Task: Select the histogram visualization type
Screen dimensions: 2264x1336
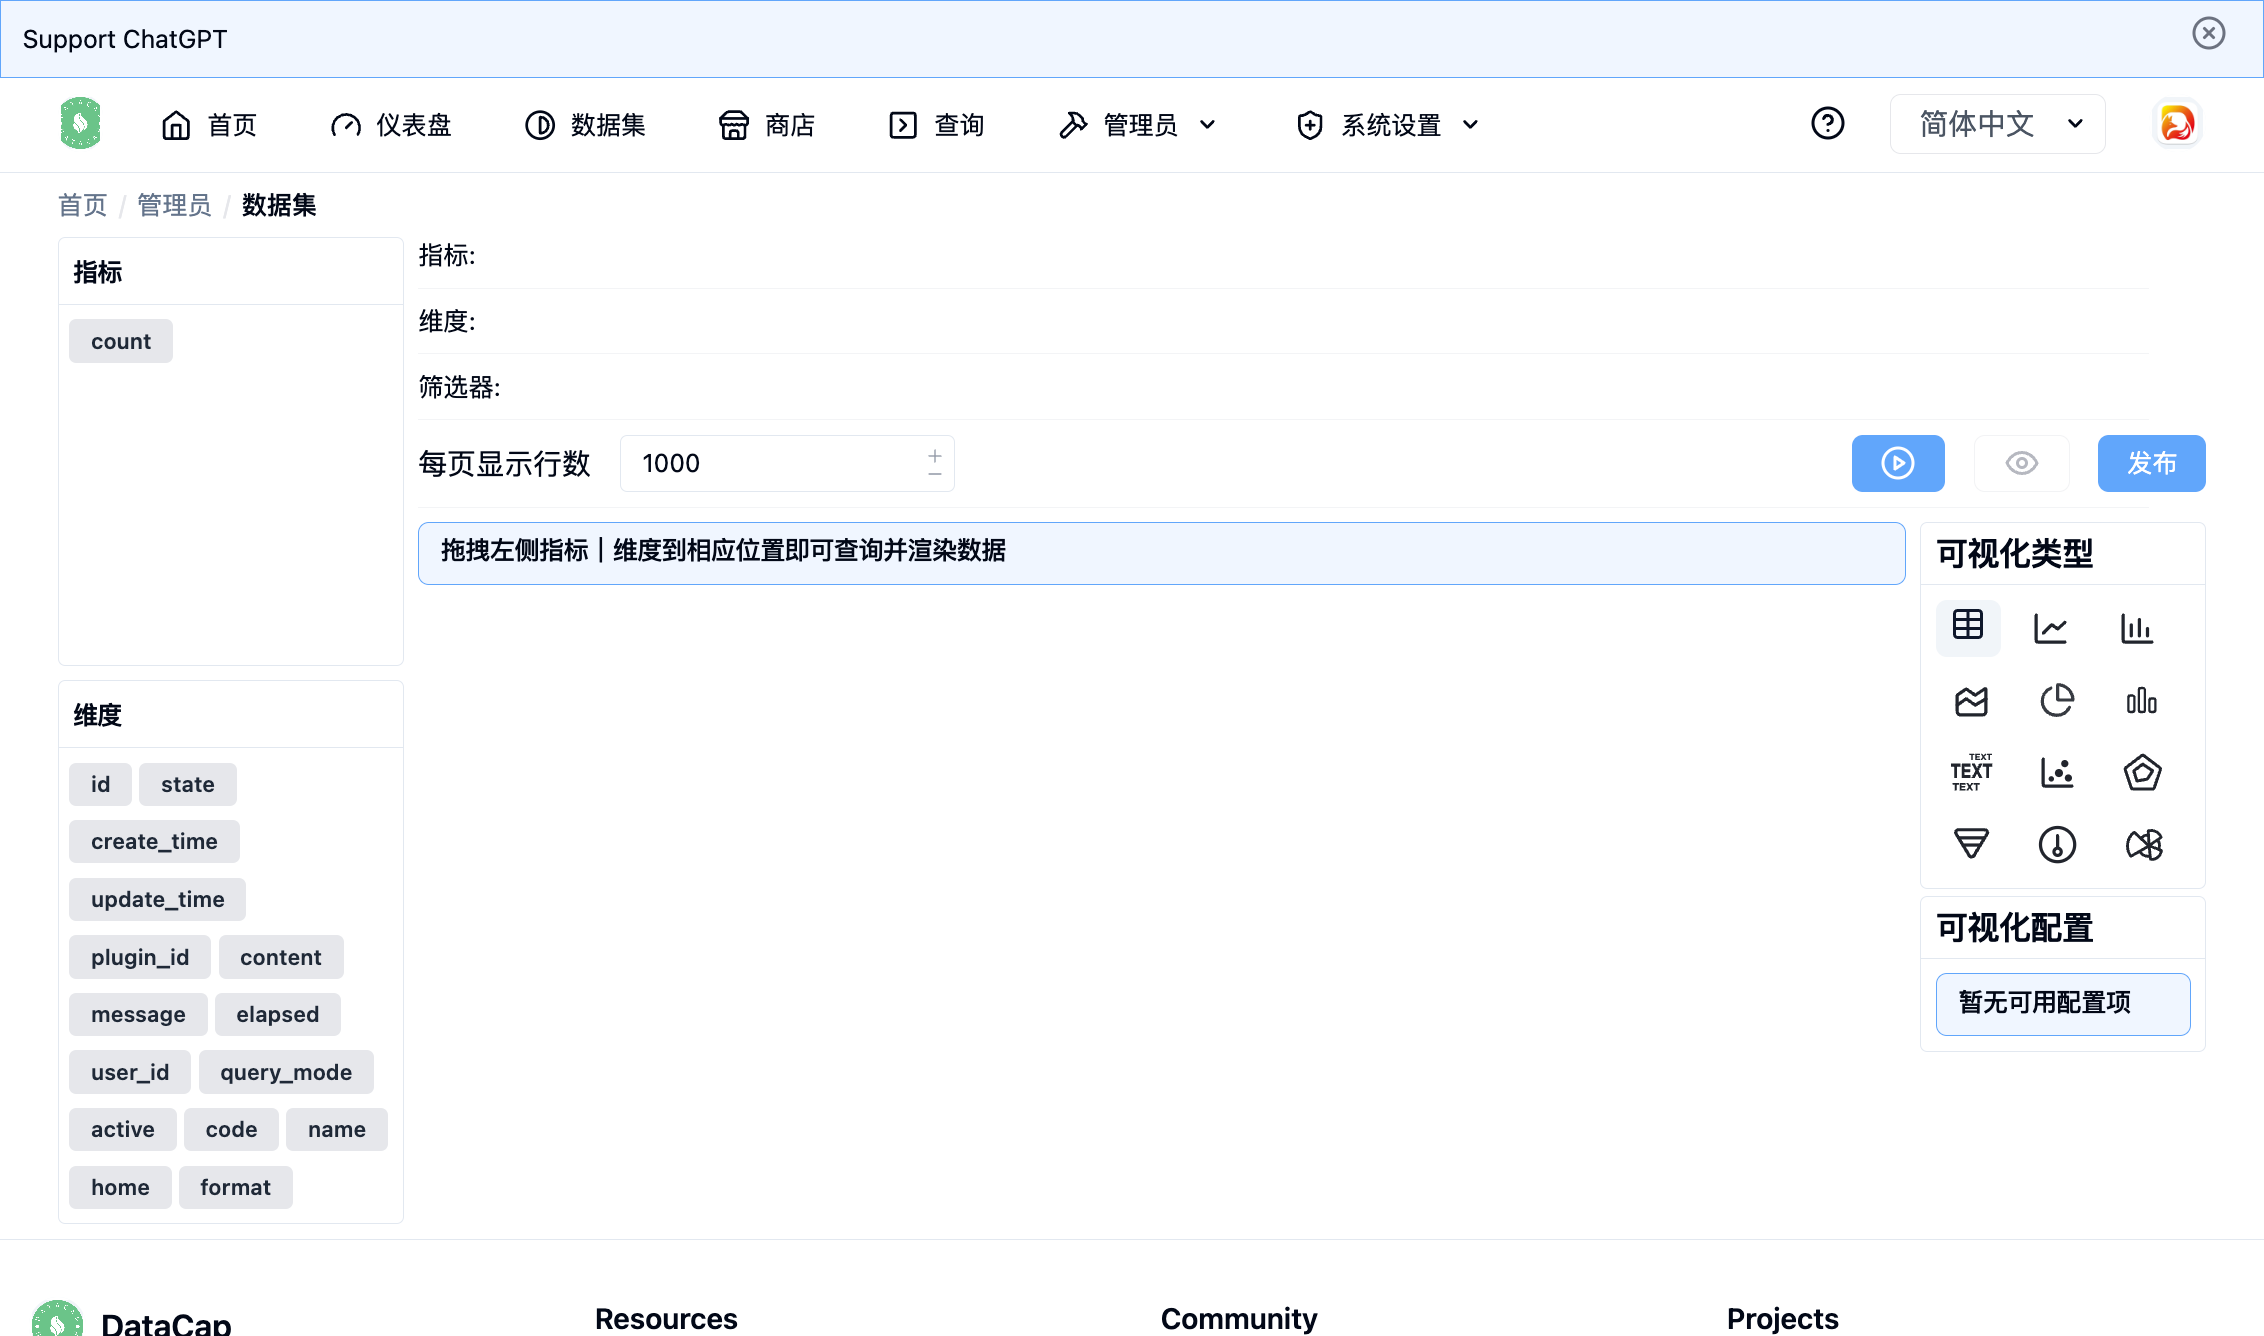Action: tap(2142, 701)
